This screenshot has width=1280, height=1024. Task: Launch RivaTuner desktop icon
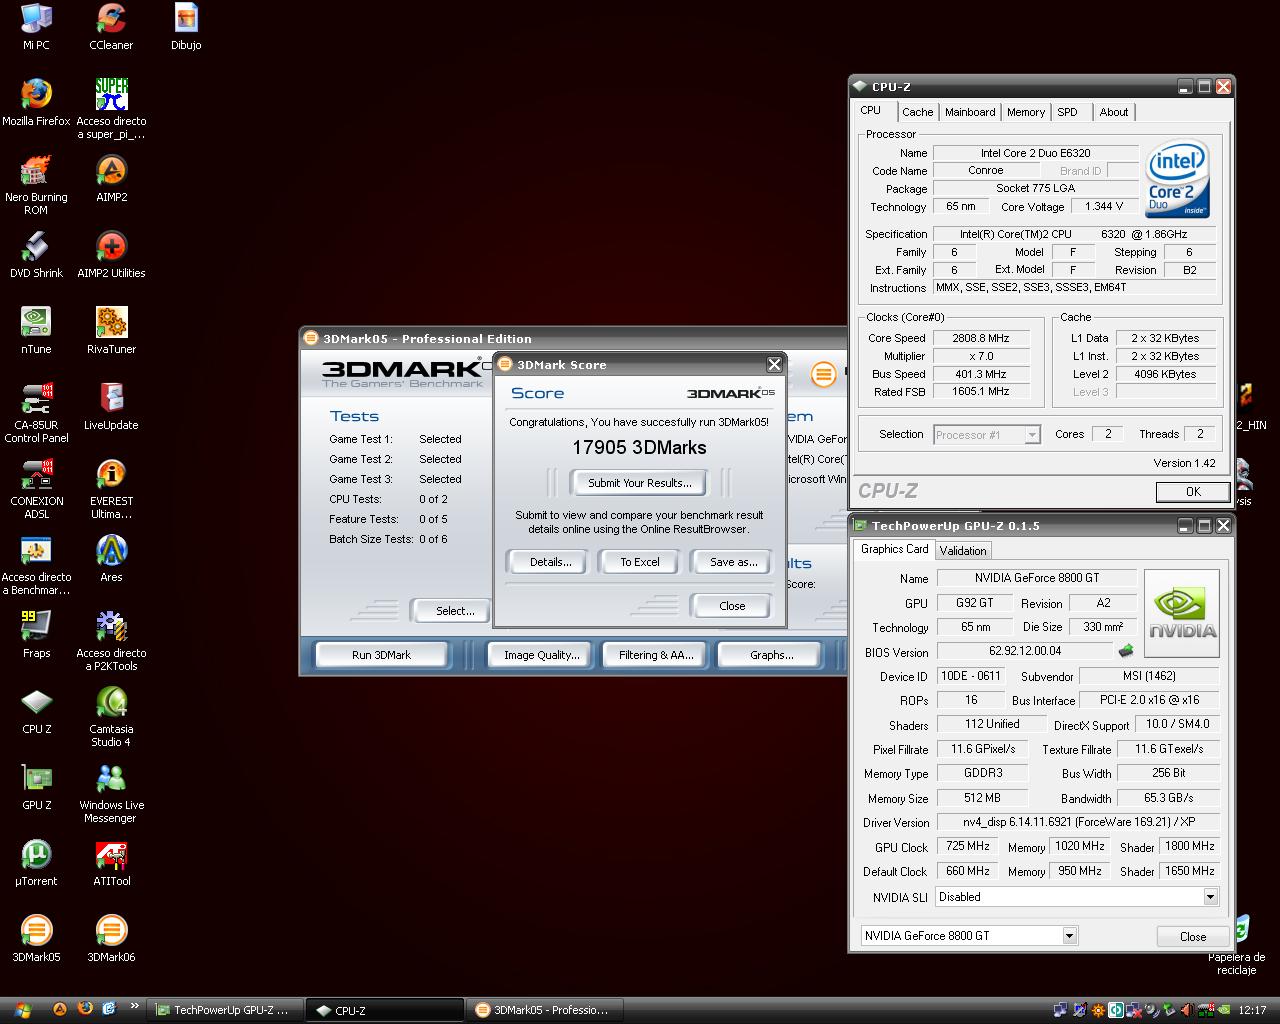(x=111, y=330)
